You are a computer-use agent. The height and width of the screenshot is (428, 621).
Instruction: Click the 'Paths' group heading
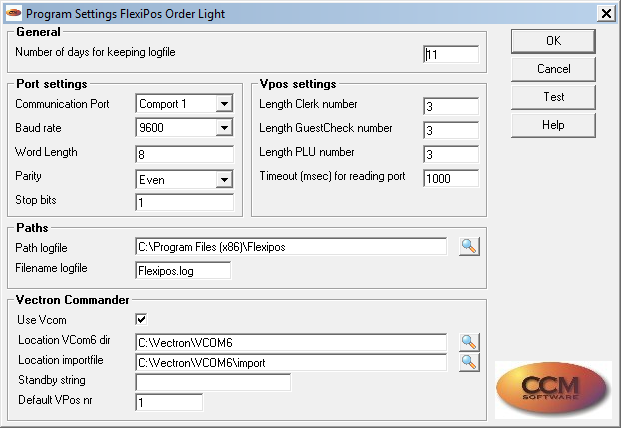pos(32,228)
